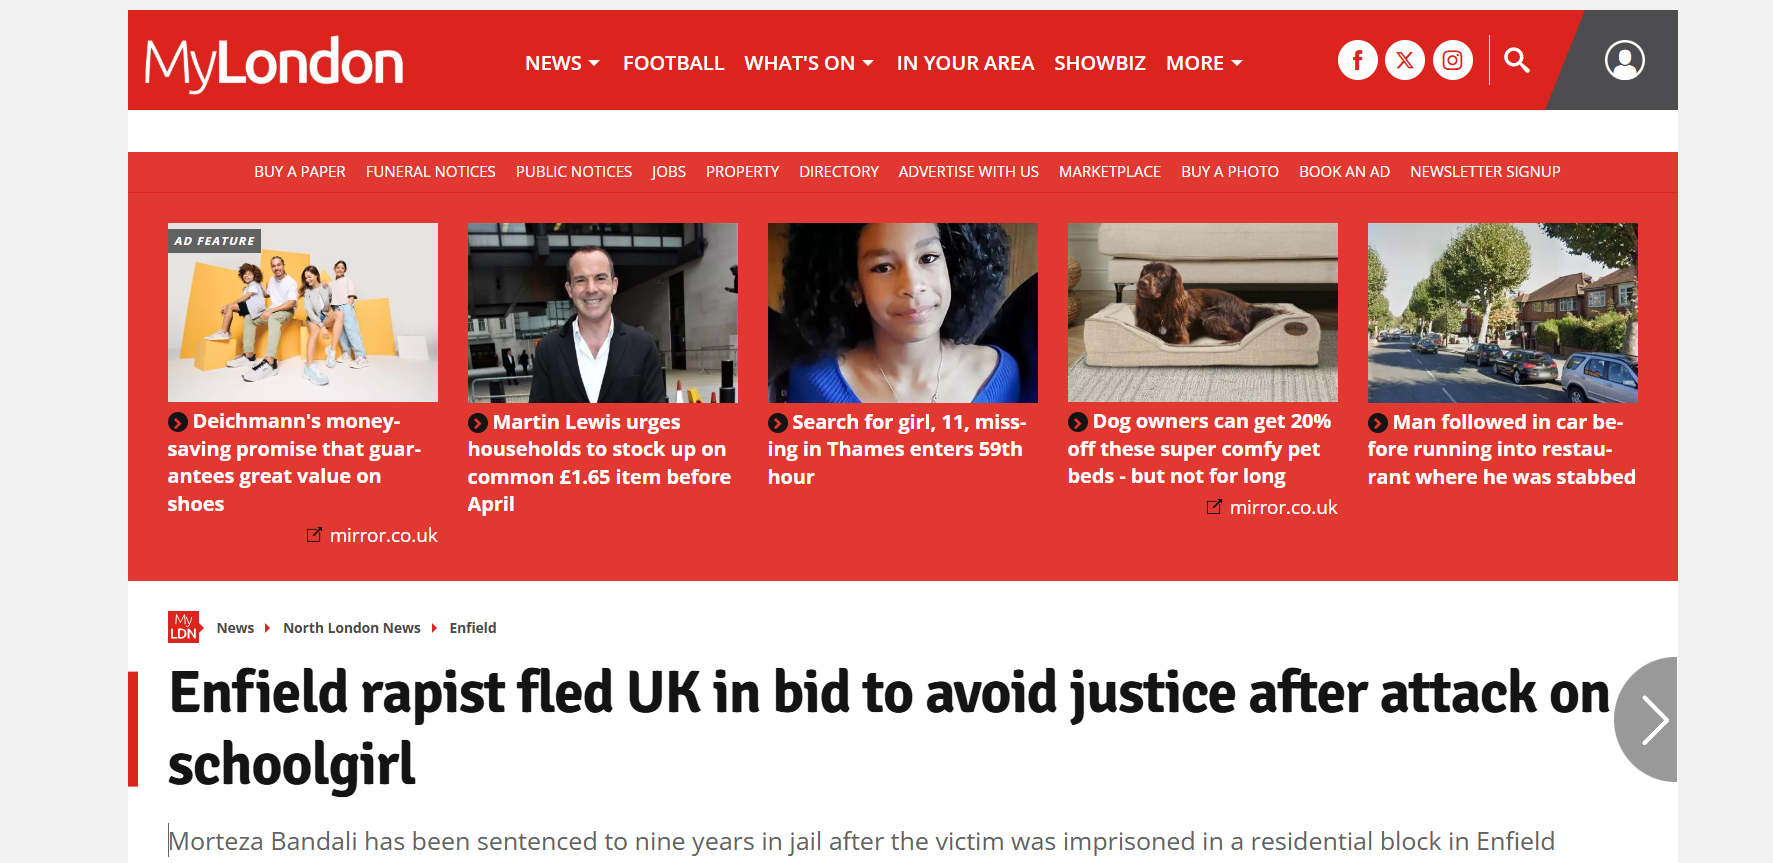The image size is (1773, 863).
Task: Click the search magnifier icon
Action: 1517,61
